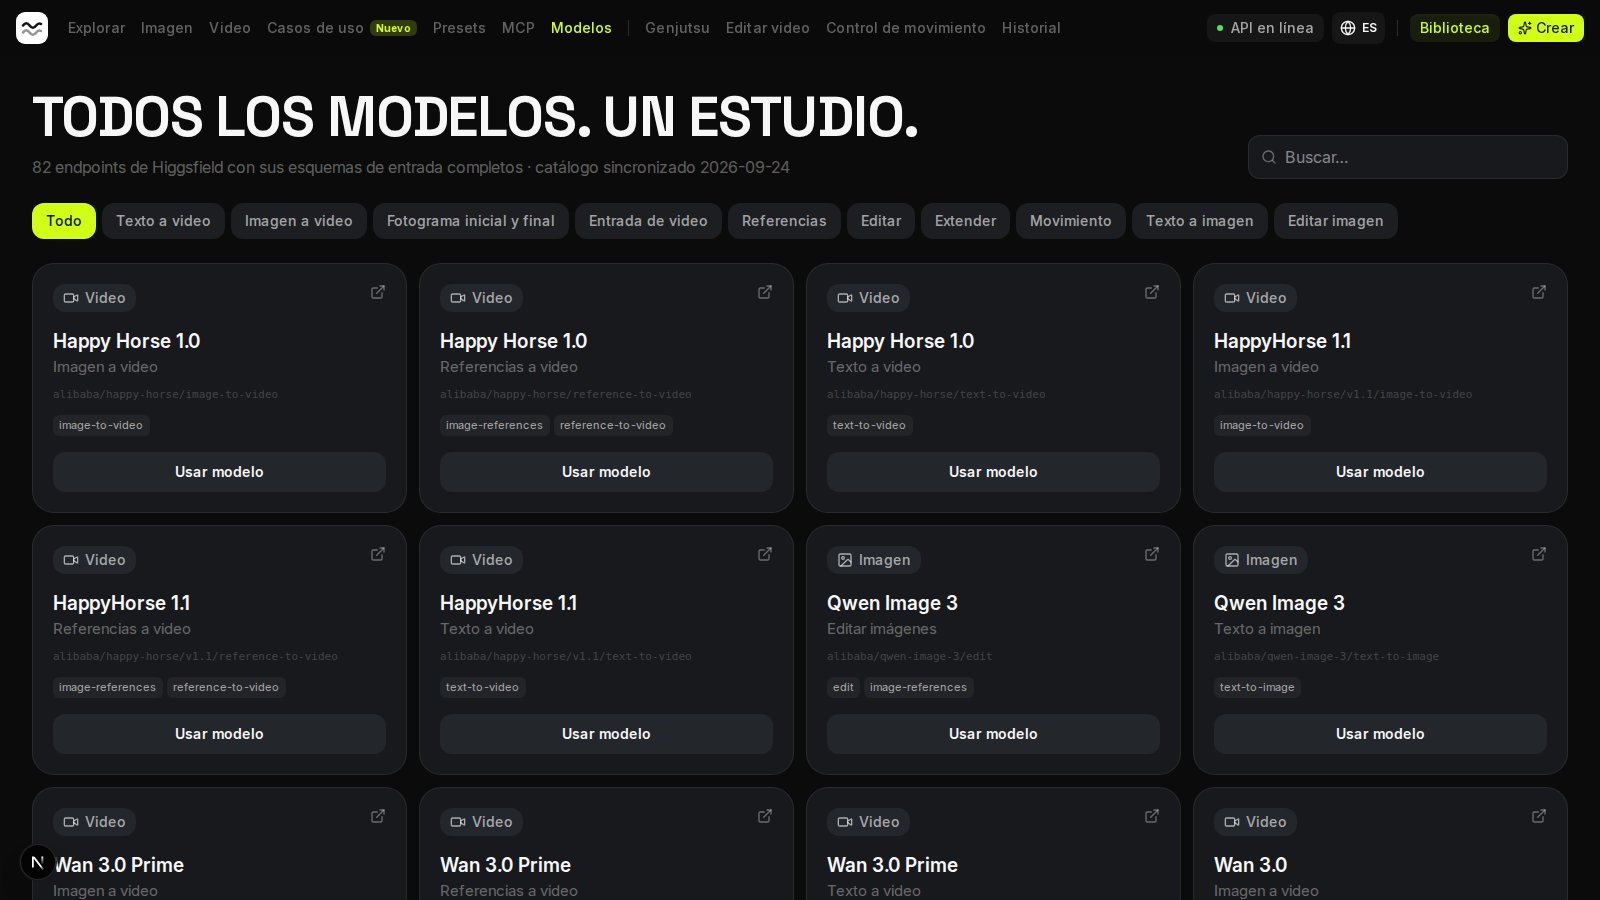Open the Presets page

[459, 28]
